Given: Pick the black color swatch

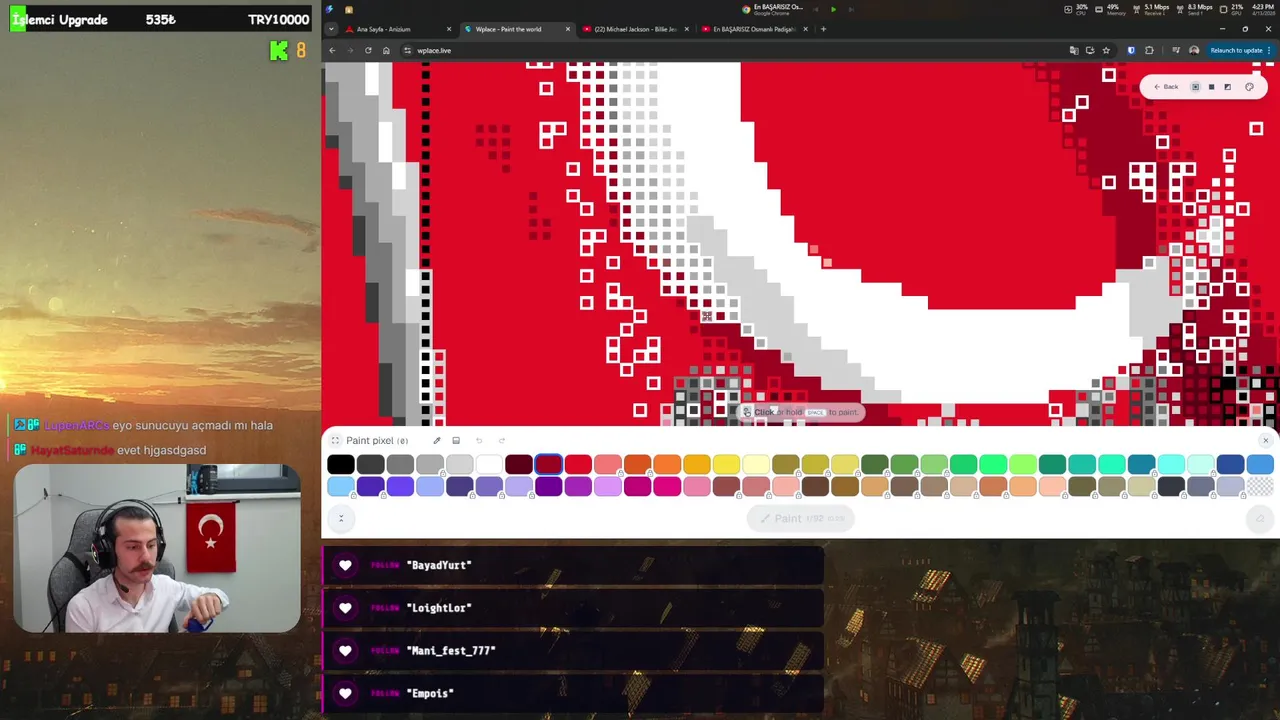Looking at the screenshot, I should pos(341,464).
